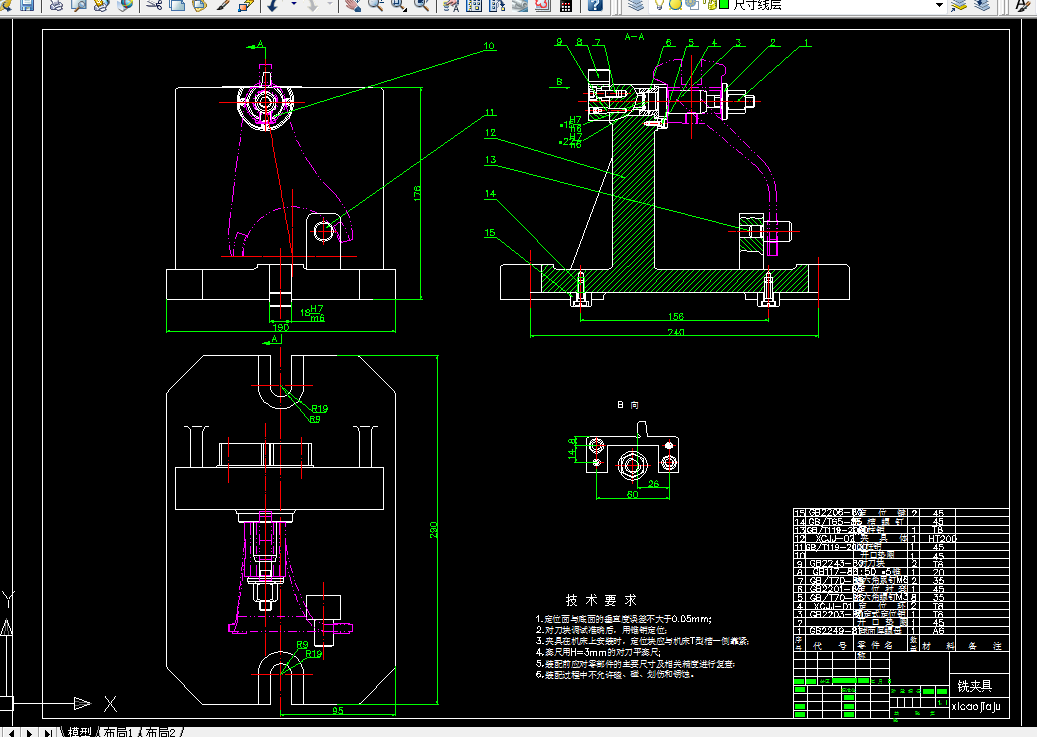The height and width of the screenshot is (737, 1037).
Task: Select the Match Properties brush icon
Action: click(x=223, y=5)
